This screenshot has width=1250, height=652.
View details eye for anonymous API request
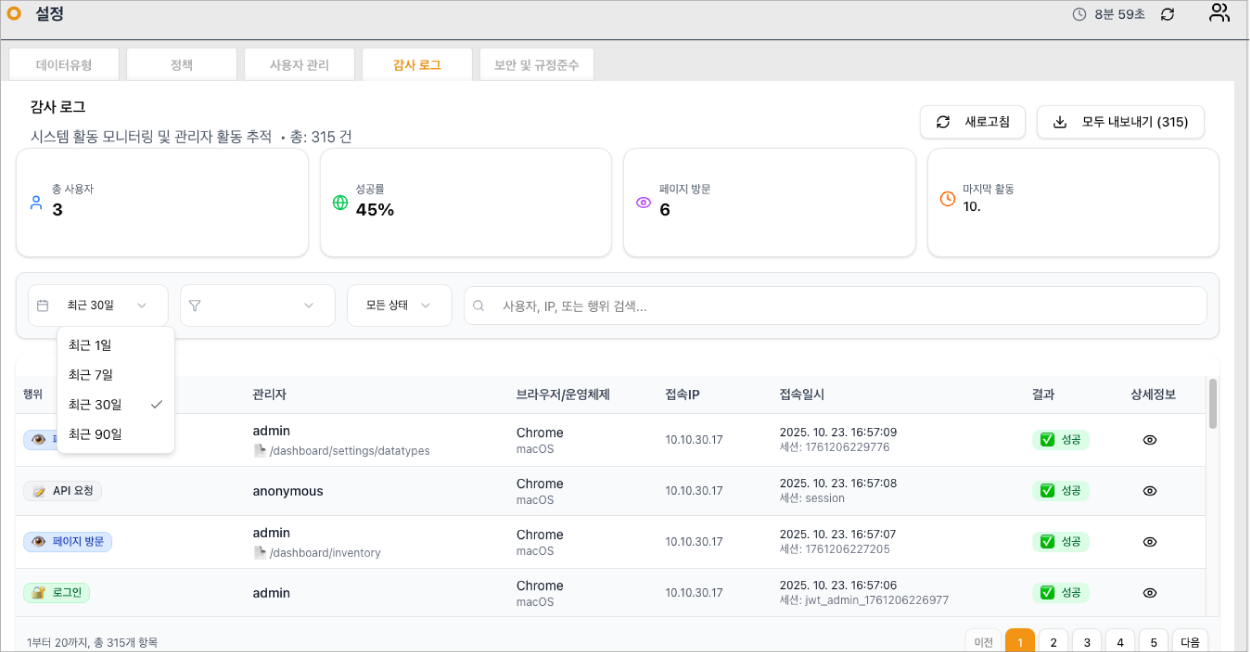pos(1150,491)
